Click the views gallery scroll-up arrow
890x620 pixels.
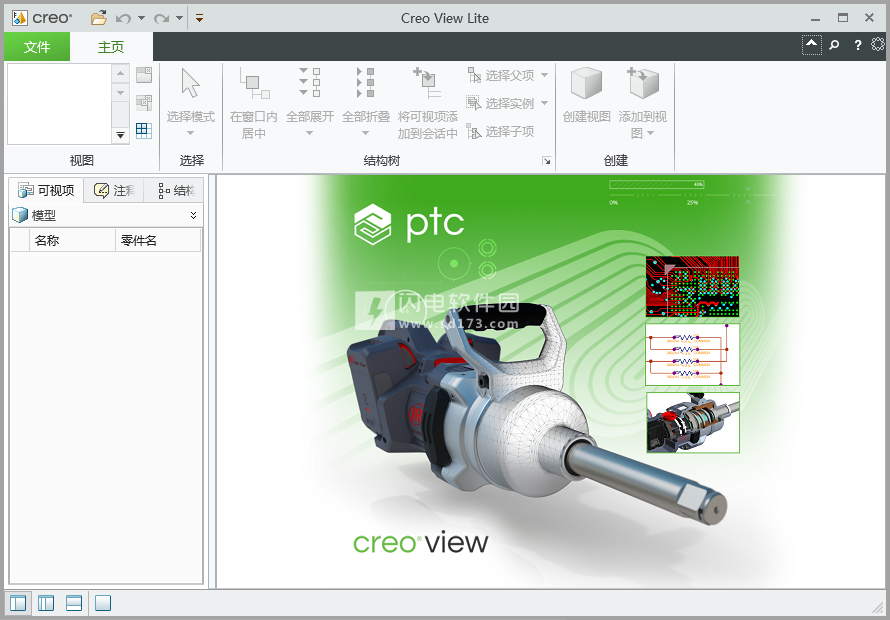point(120,73)
